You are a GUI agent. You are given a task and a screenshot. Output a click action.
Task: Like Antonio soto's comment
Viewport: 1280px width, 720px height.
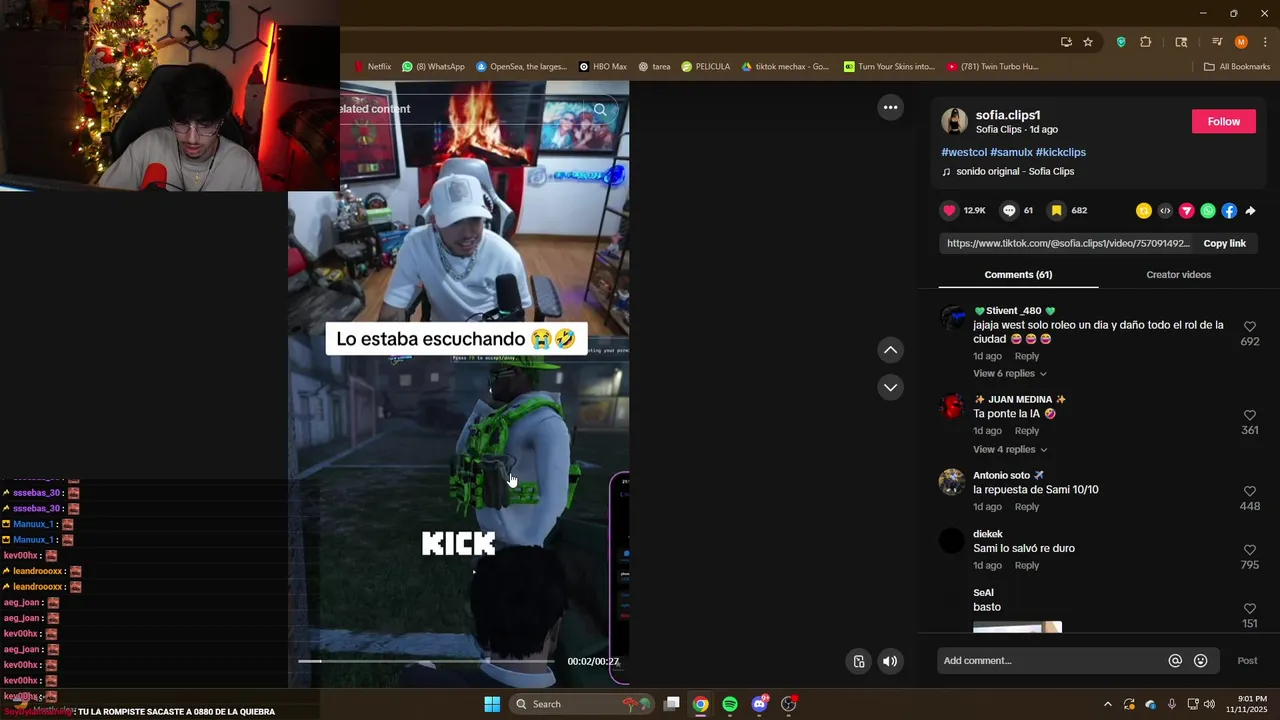pyautogui.click(x=1250, y=491)
